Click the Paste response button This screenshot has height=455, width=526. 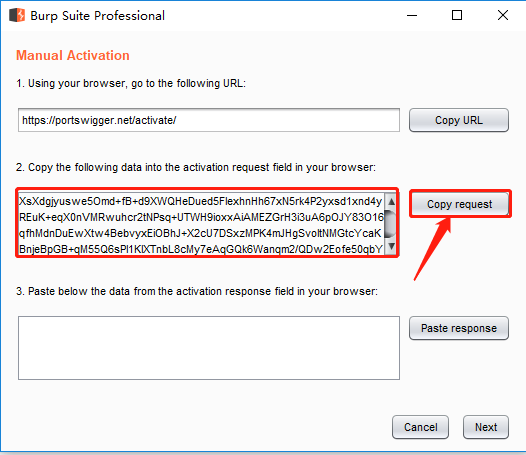459,328
